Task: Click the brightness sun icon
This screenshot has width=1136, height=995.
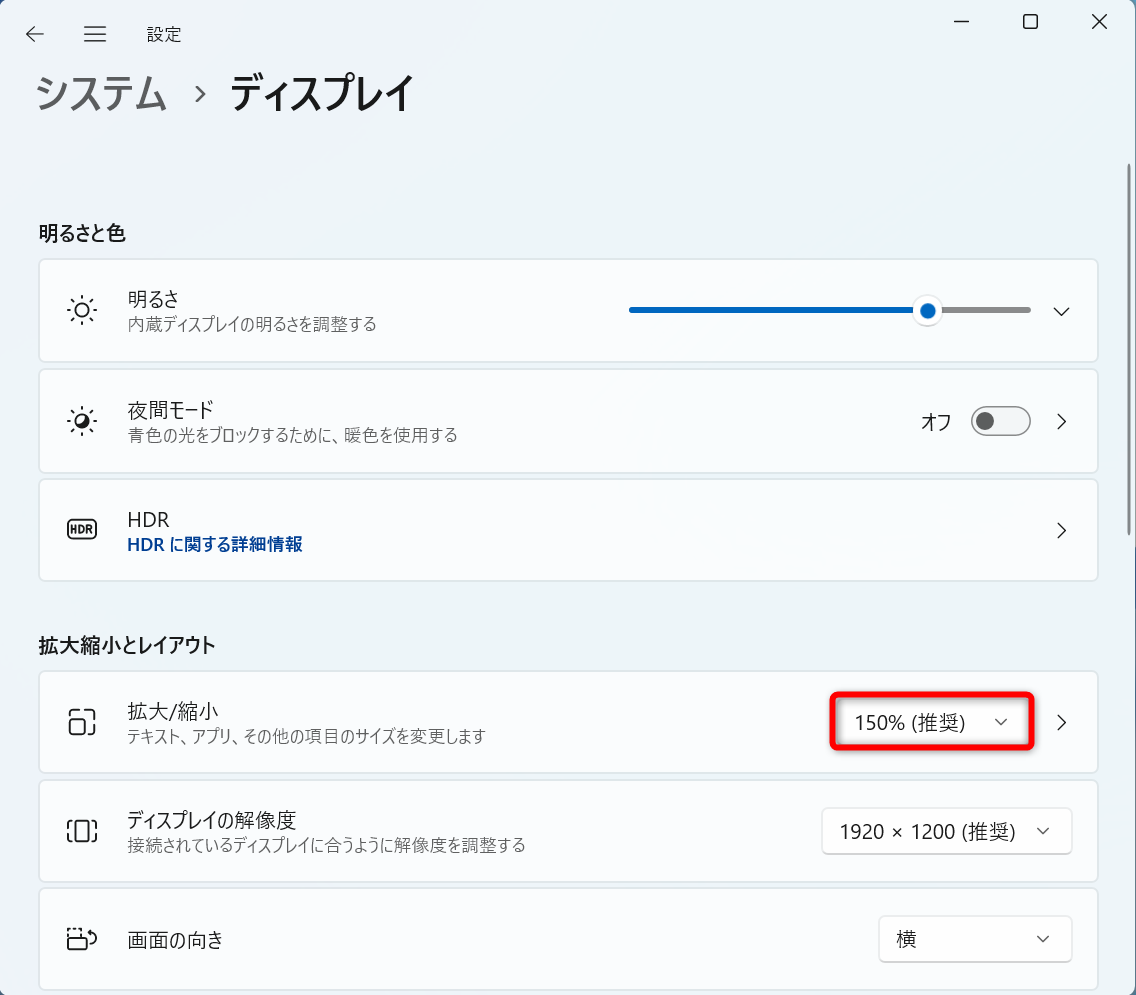Action: [82, 310]
